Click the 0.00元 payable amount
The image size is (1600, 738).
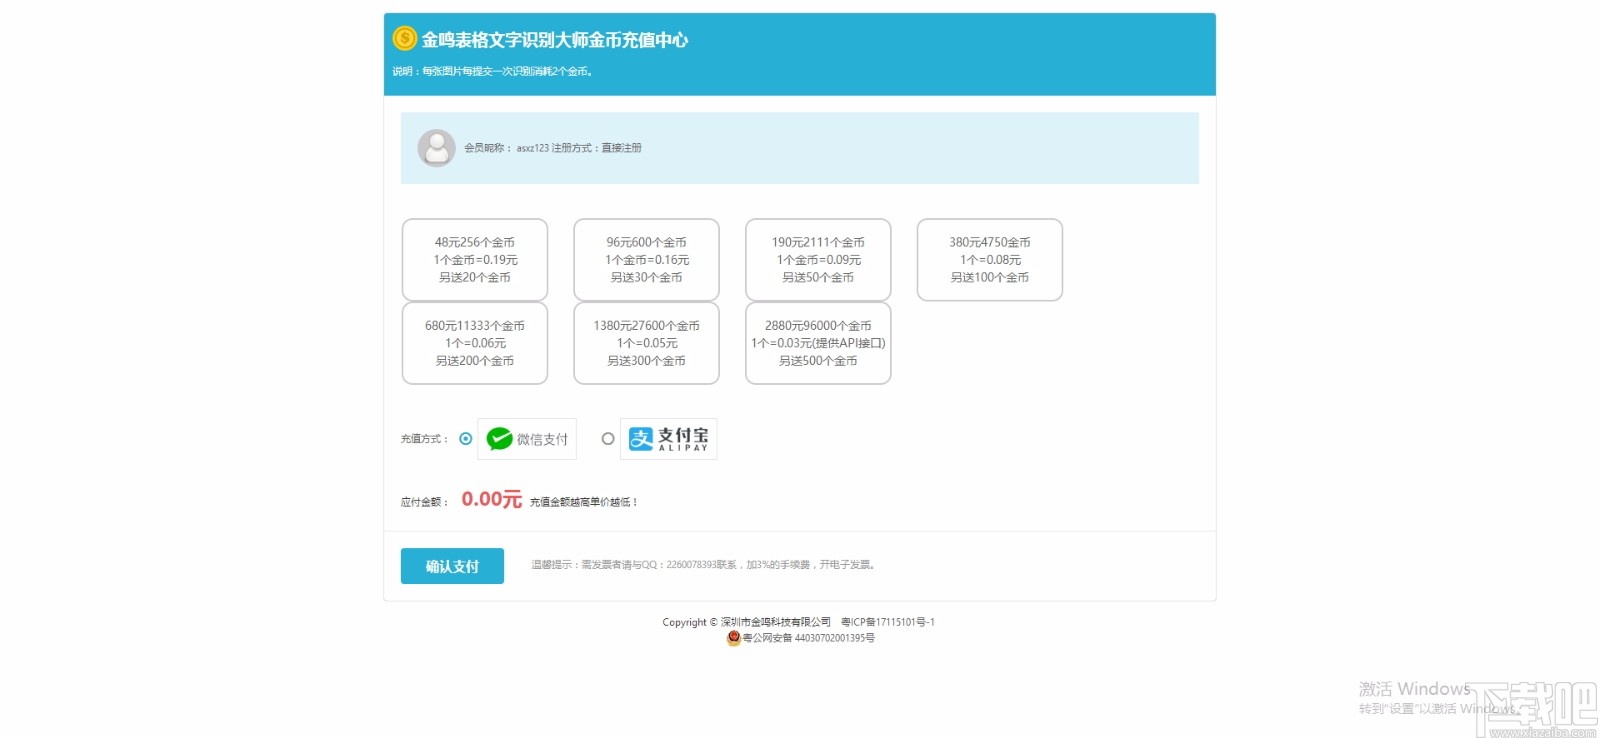(x=491, y=499)
